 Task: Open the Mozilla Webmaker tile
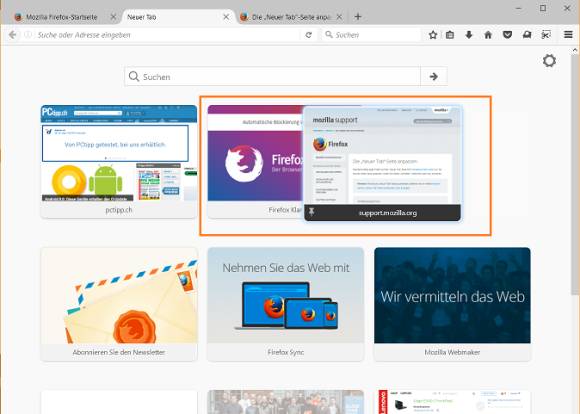[452, 304]
